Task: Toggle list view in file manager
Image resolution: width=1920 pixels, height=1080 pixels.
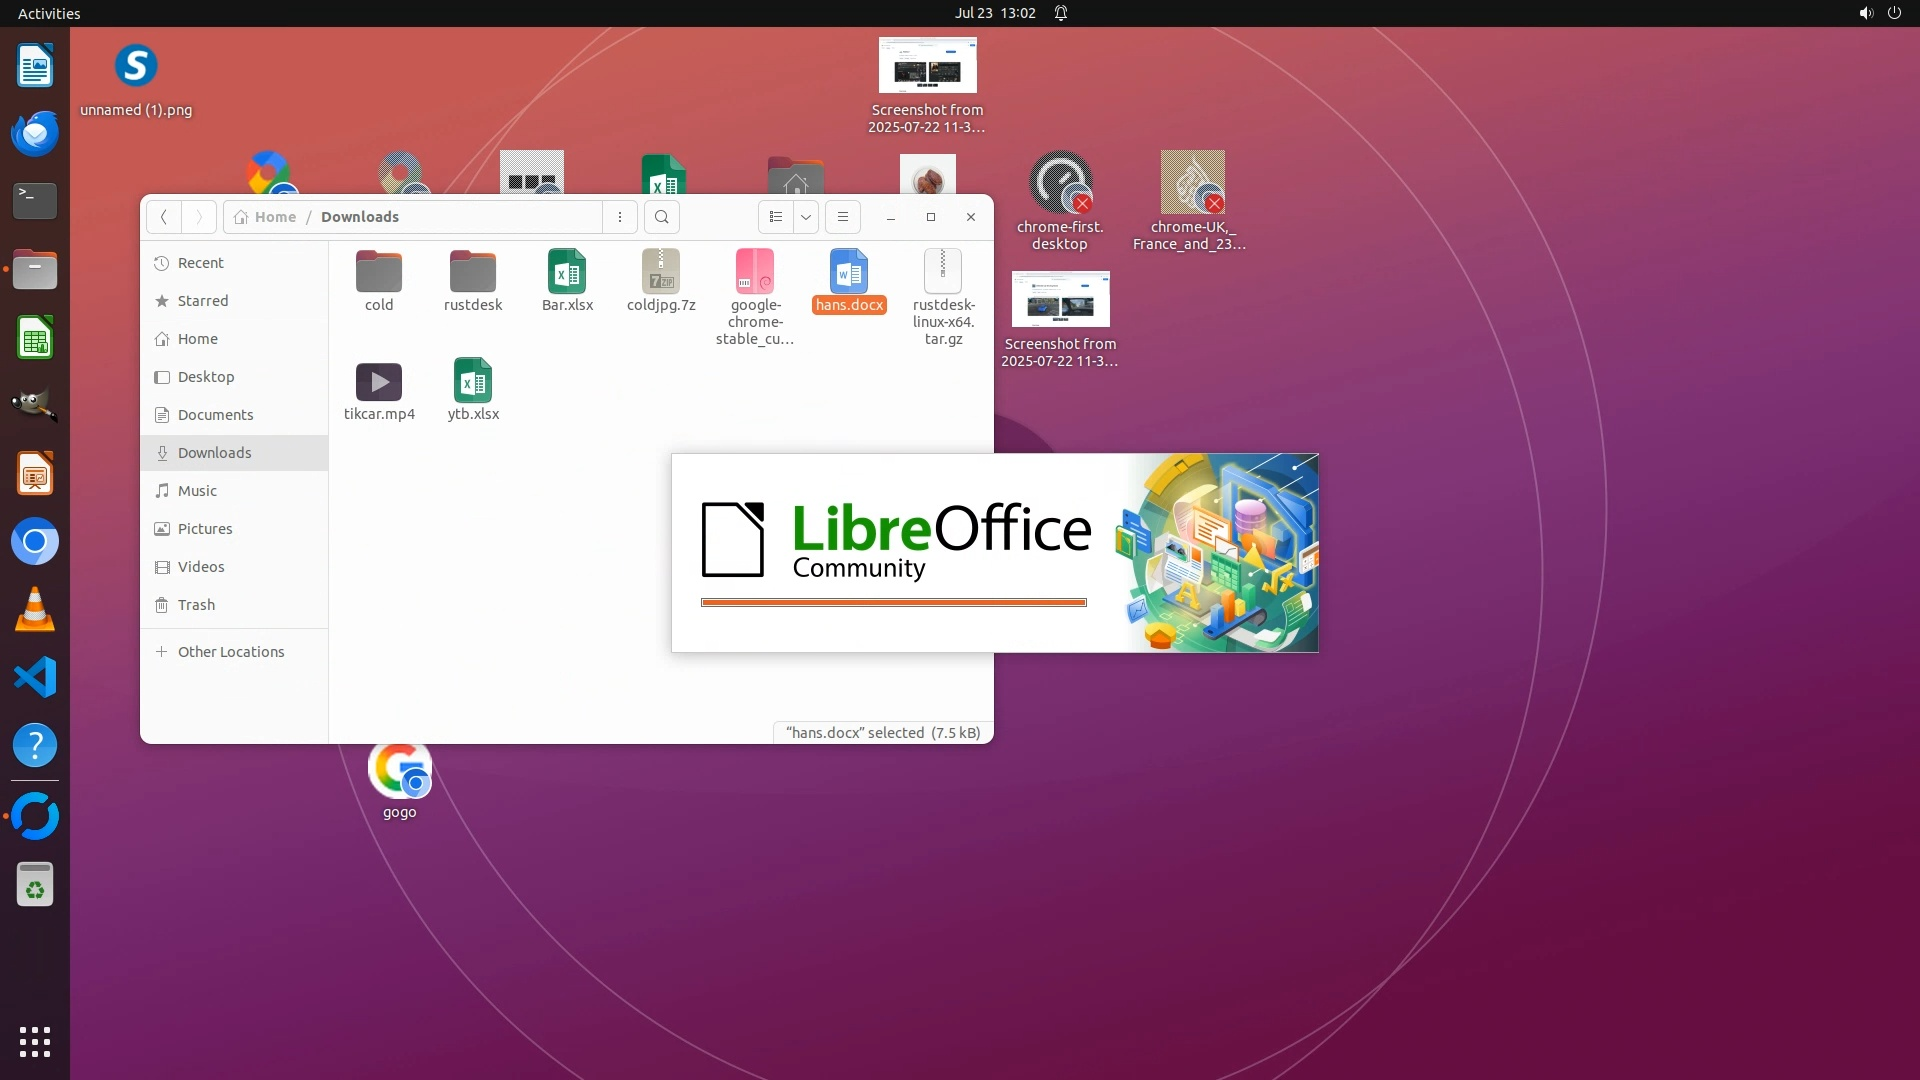Action: tap(776, 217)
